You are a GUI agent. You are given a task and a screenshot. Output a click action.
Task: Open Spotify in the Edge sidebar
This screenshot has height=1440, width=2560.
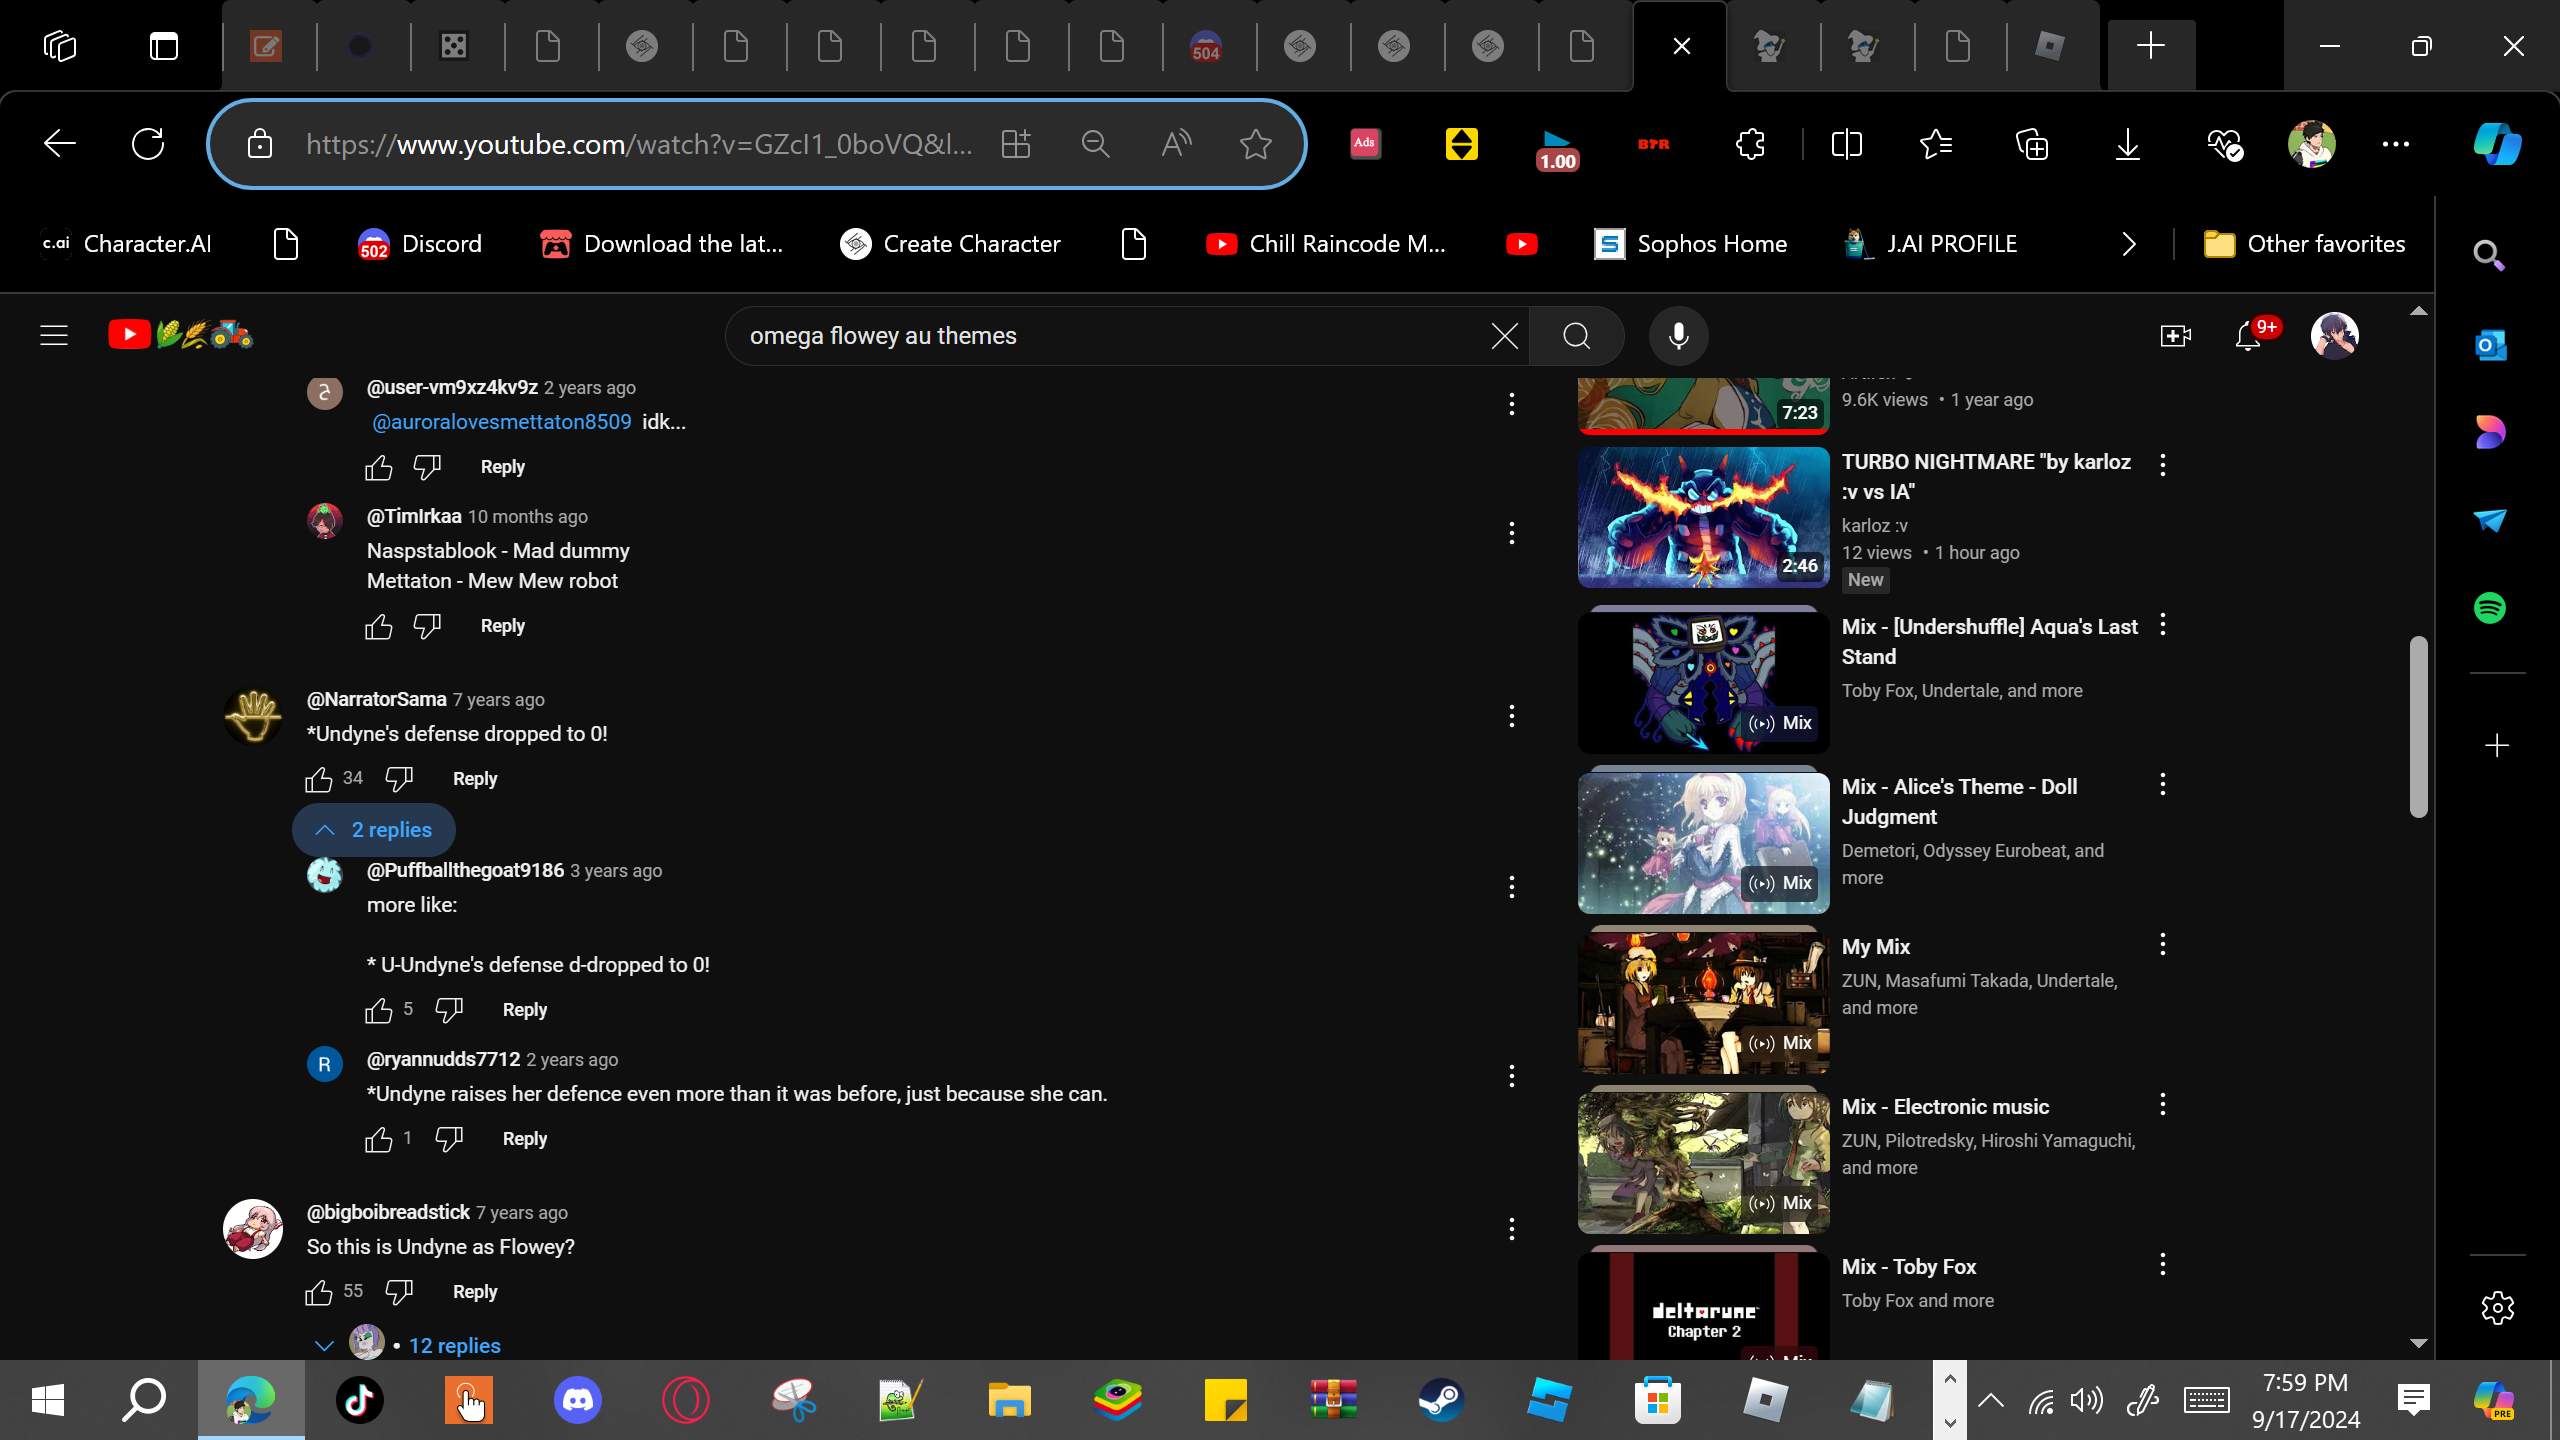click(2490, 608)
